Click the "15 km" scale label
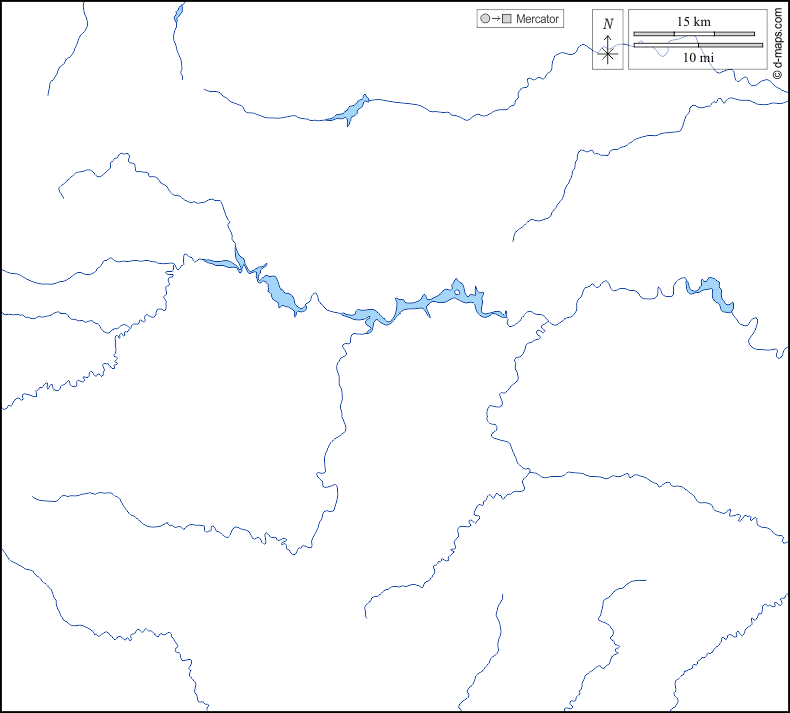Screen dimensions: 790x713 click(693, 21)
